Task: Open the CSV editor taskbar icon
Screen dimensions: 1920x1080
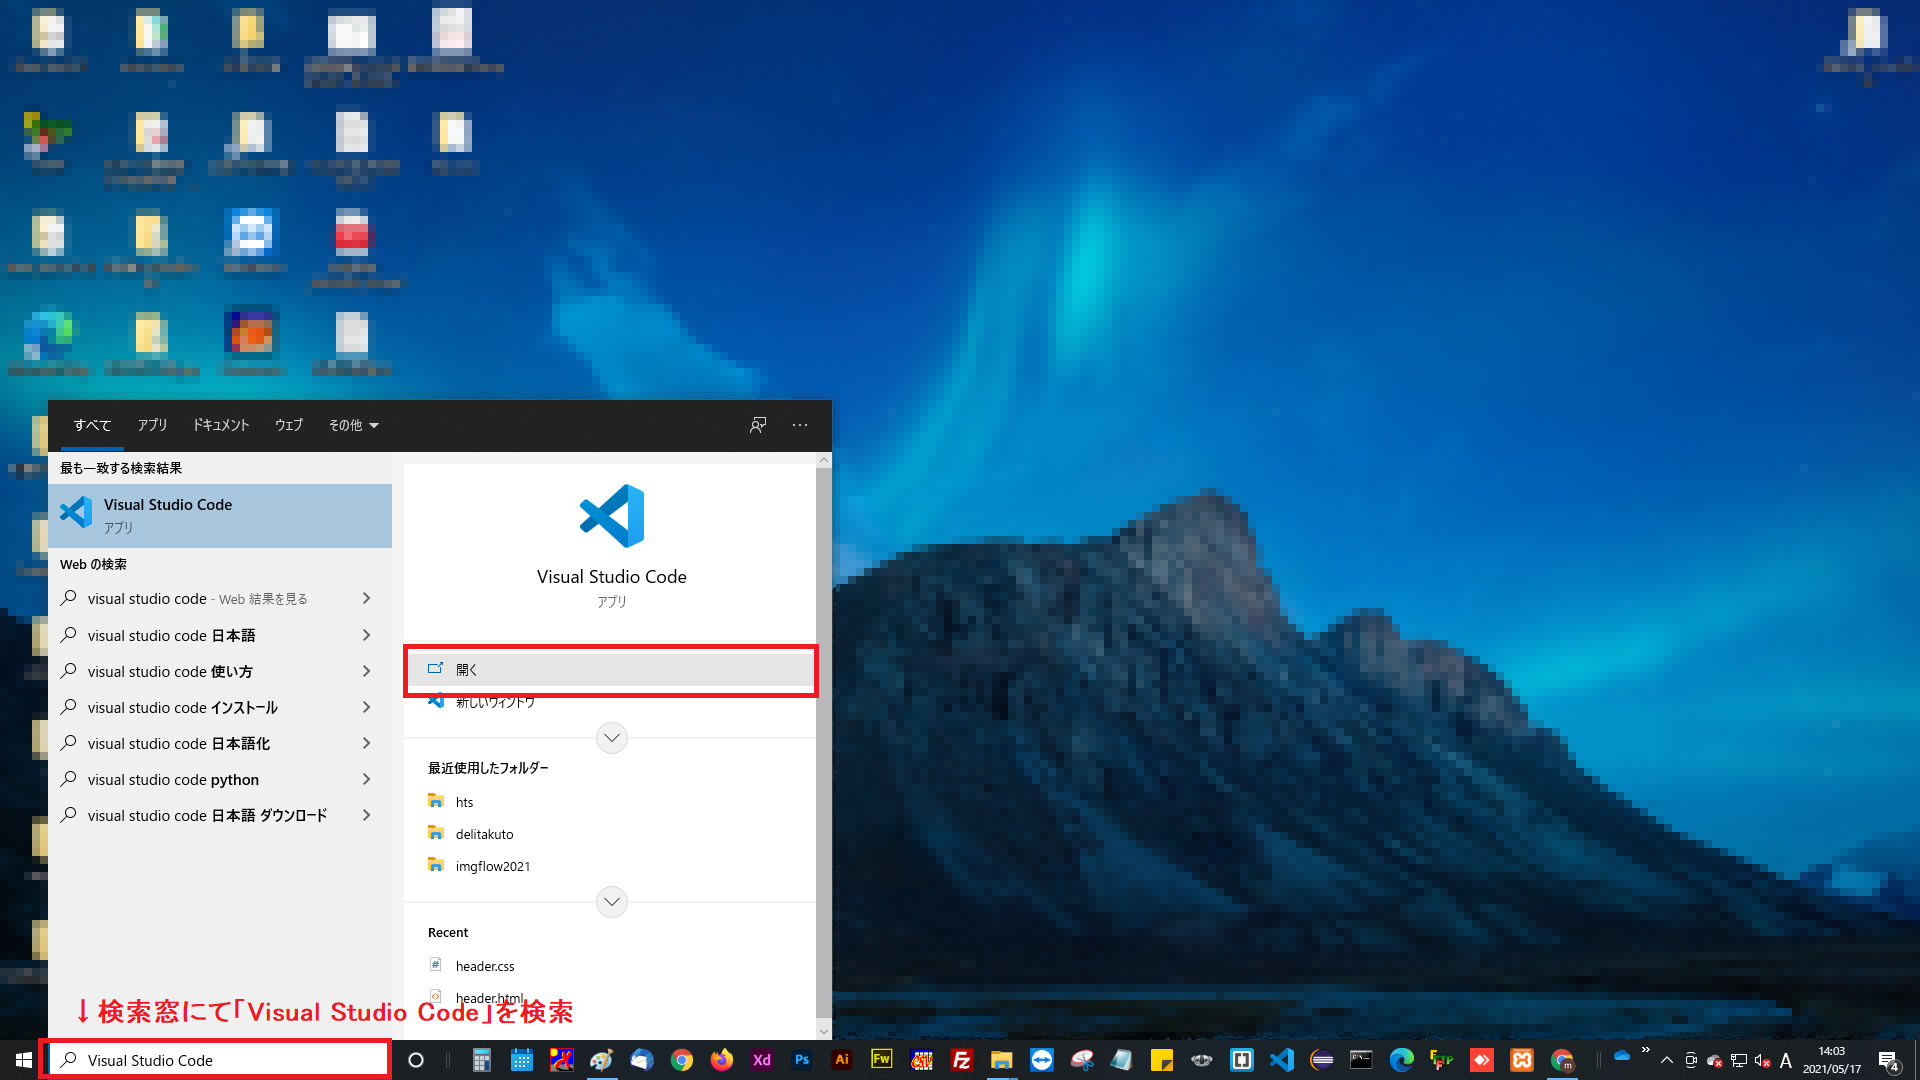Action: 921,1060
